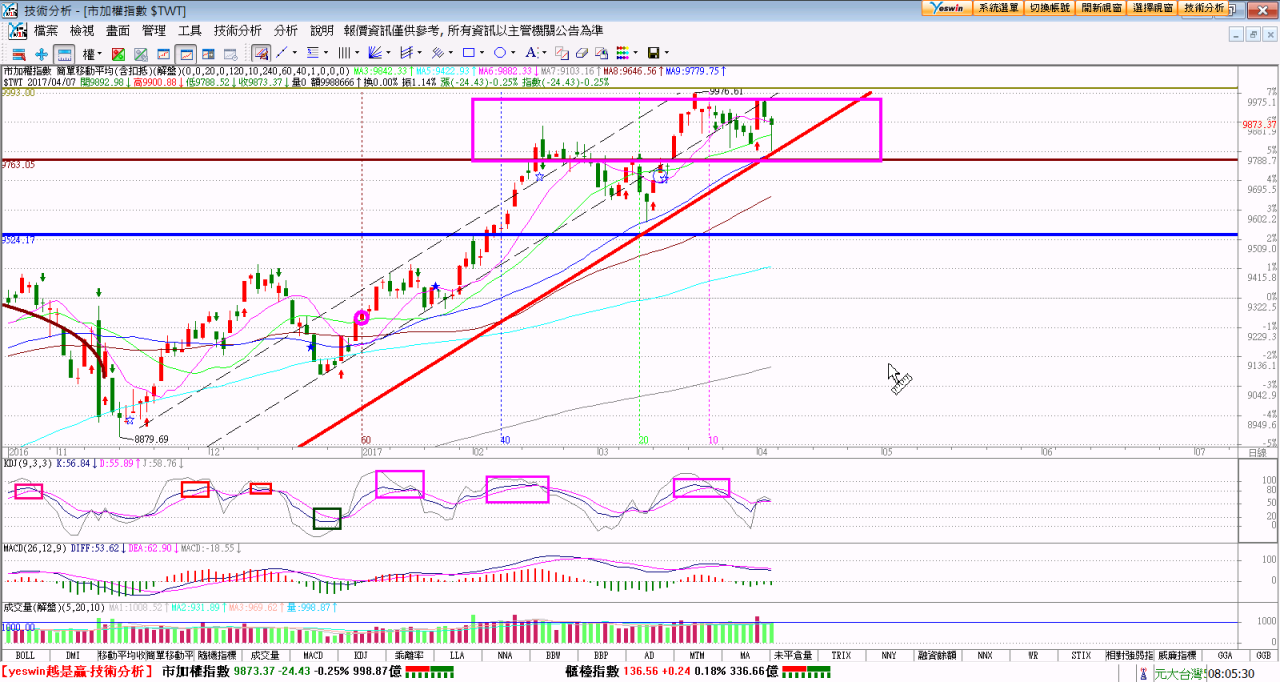Open the 技術分析 menu in menu bar
The height and width of the screenshot is (682, 1280).
point(238,31)
